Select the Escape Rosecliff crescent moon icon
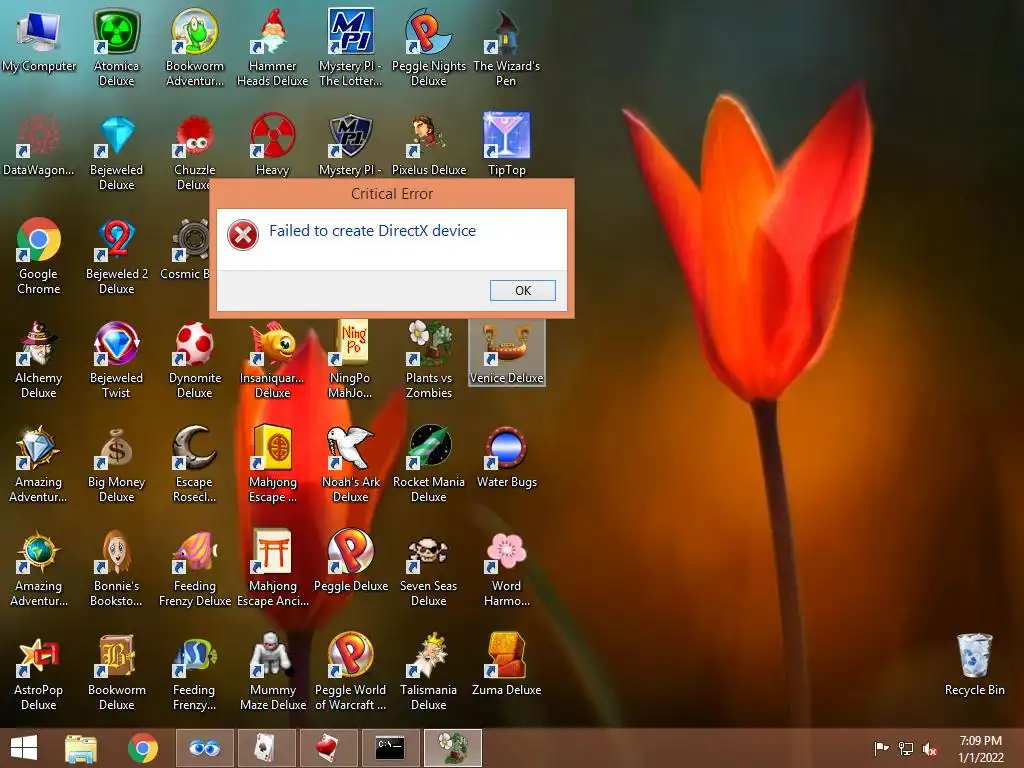This screenshot has height=768, width=1024. click(x=195, y=448)
